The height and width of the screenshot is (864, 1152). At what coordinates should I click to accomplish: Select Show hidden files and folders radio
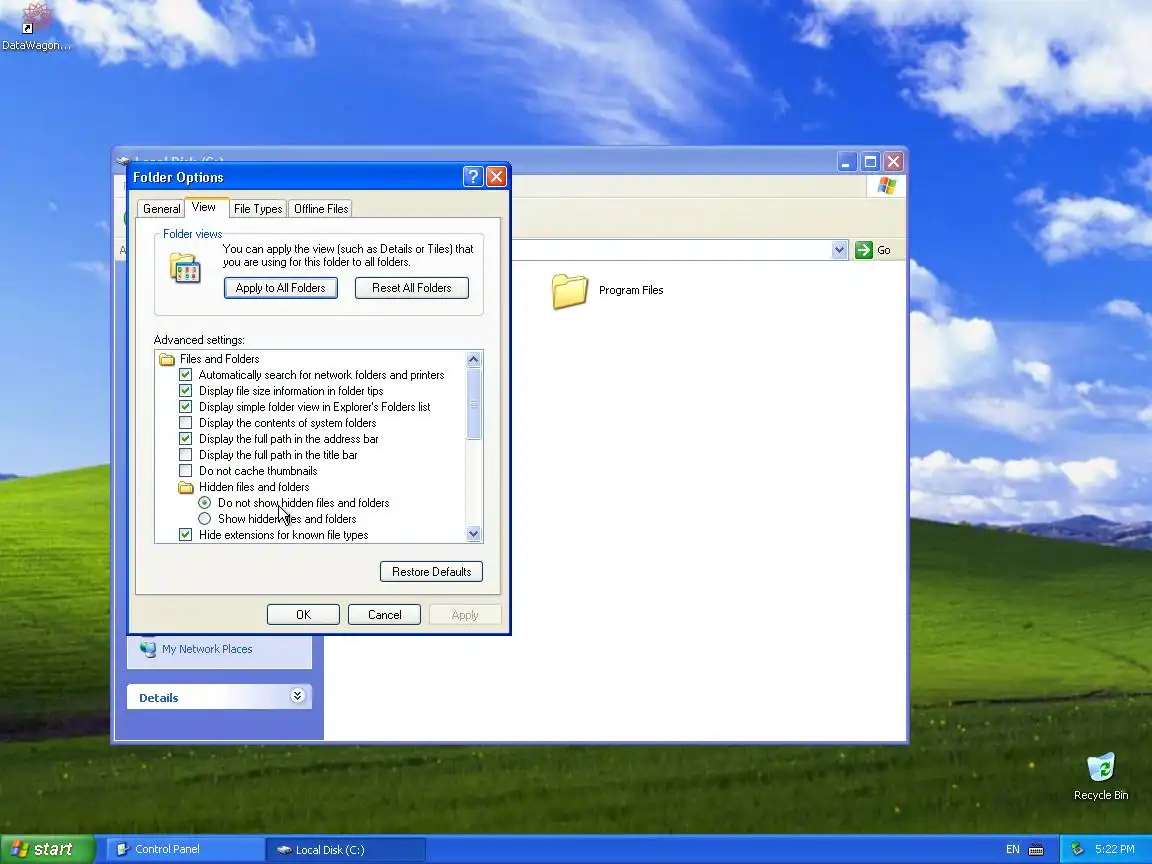(x=205, y=519)
